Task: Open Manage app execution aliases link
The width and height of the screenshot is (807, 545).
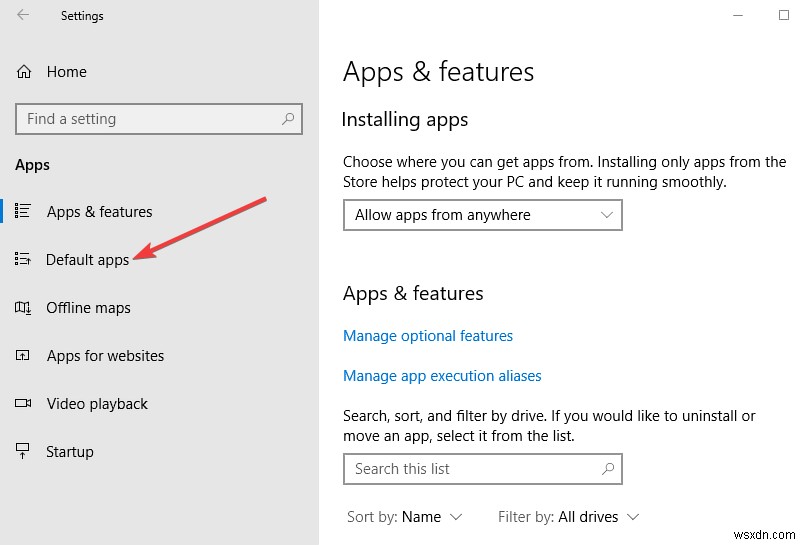Action: (x=442, y=376)
